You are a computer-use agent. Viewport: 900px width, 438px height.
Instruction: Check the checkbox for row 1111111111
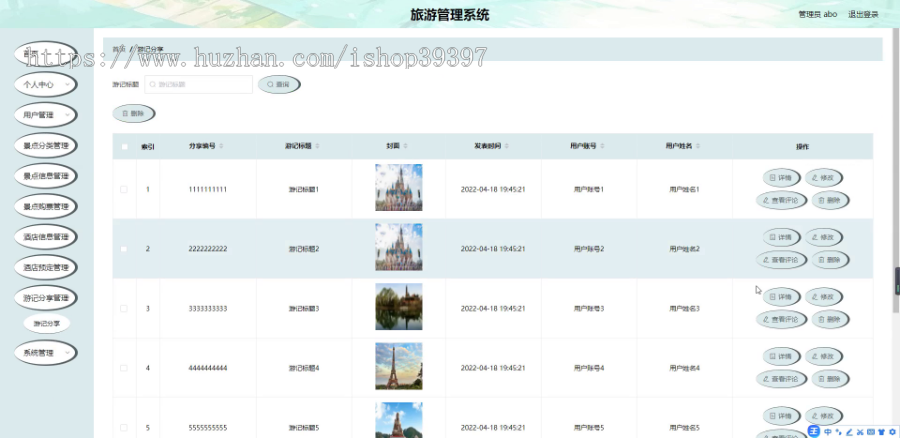(x=124, y=189)
